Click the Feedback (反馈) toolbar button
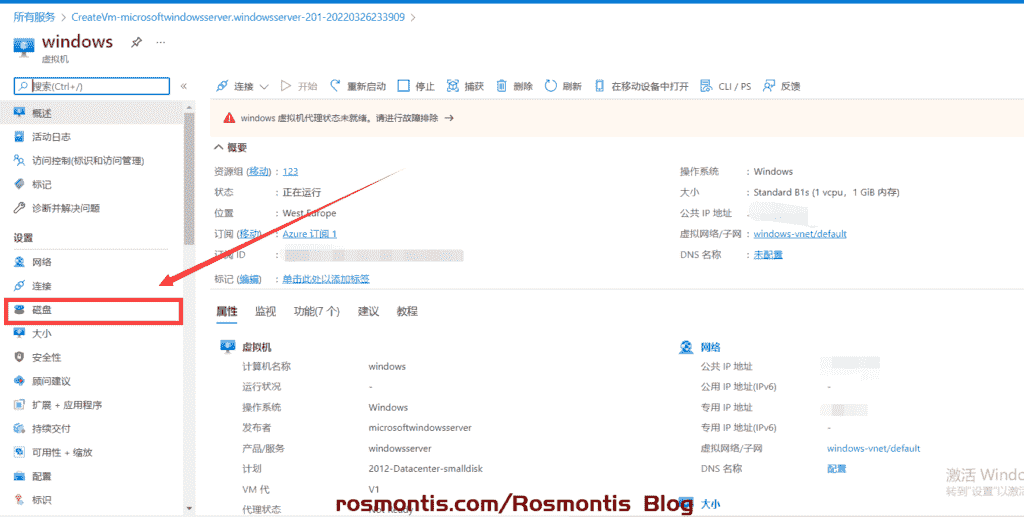The image size is (1024, 517). (782, 86)
